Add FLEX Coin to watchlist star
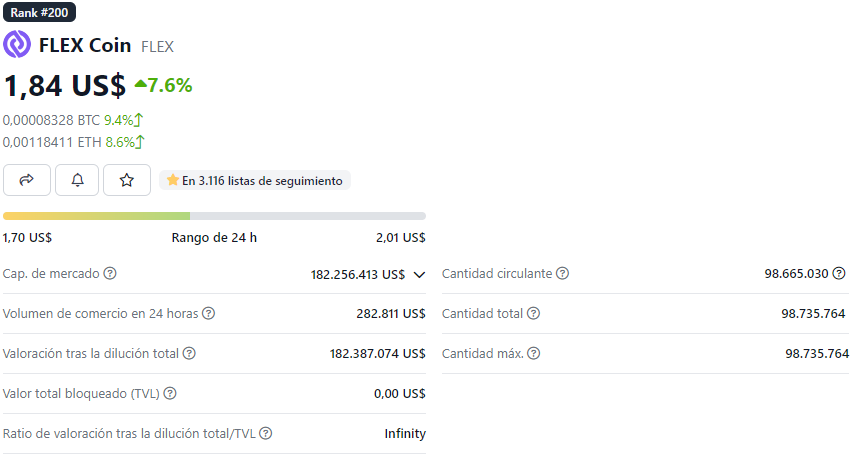This screenshot has width=855, height=459. click(127, 180)
